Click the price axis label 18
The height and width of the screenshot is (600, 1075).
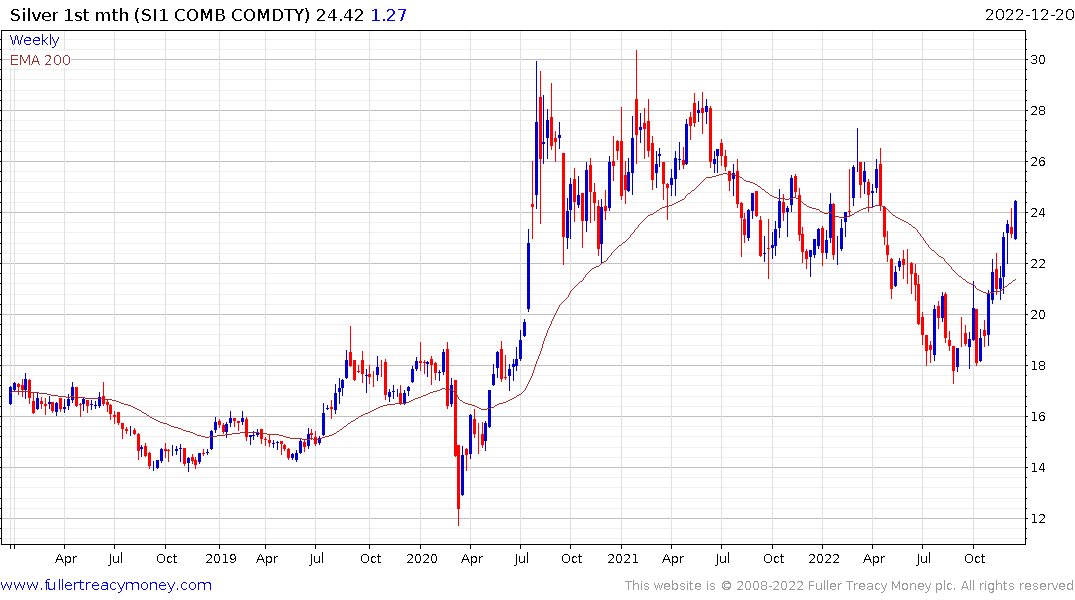pyautogui.click(x=1037, y=365)
